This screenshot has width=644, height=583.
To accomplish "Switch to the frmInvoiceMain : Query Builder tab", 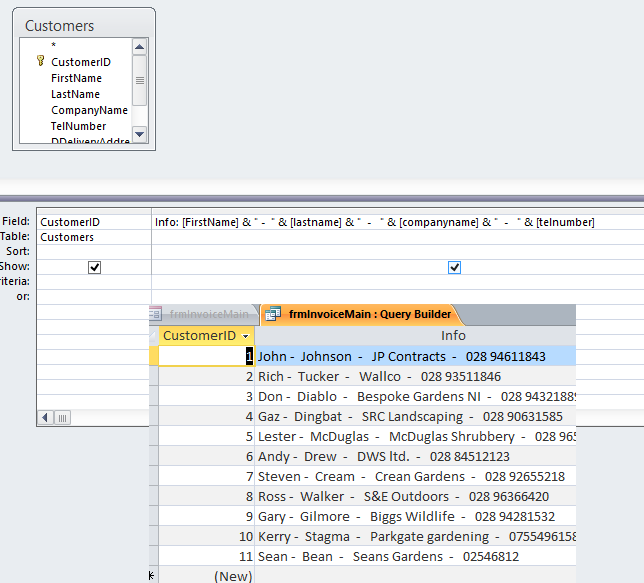I will pyautogui.click(x=362, y=314).
